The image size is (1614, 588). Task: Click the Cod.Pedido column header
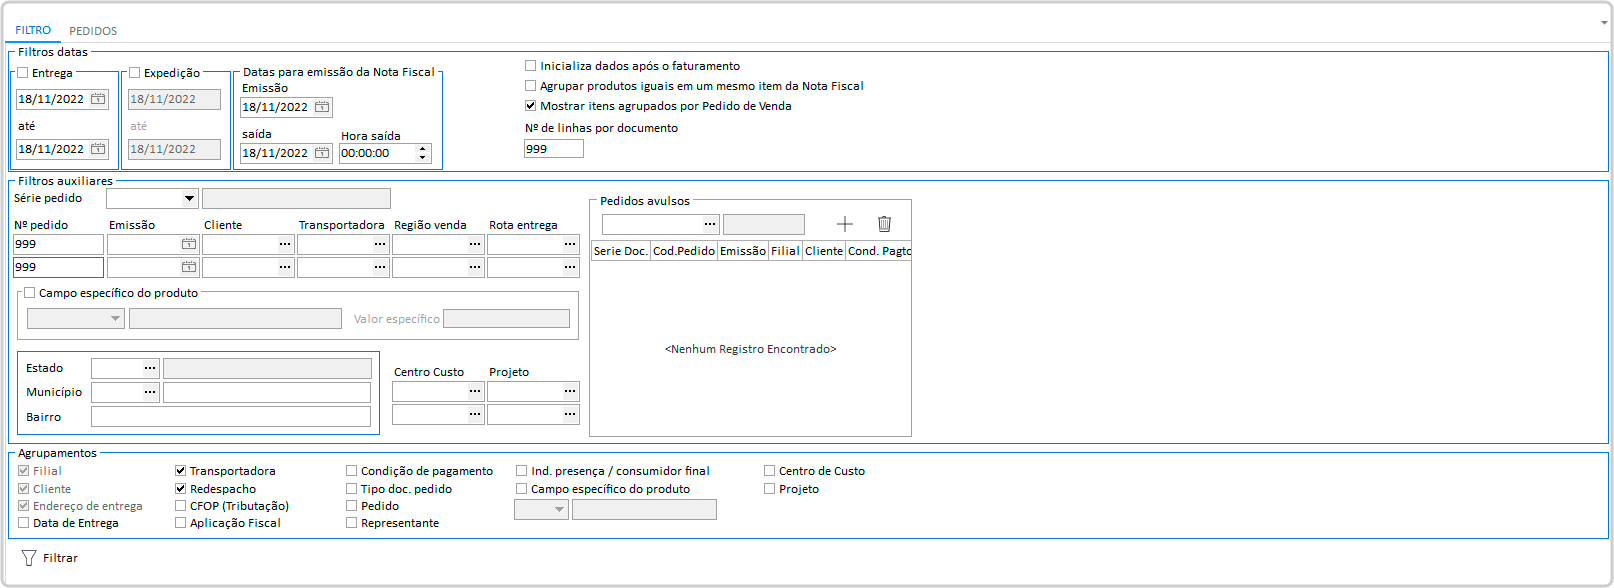683,251
